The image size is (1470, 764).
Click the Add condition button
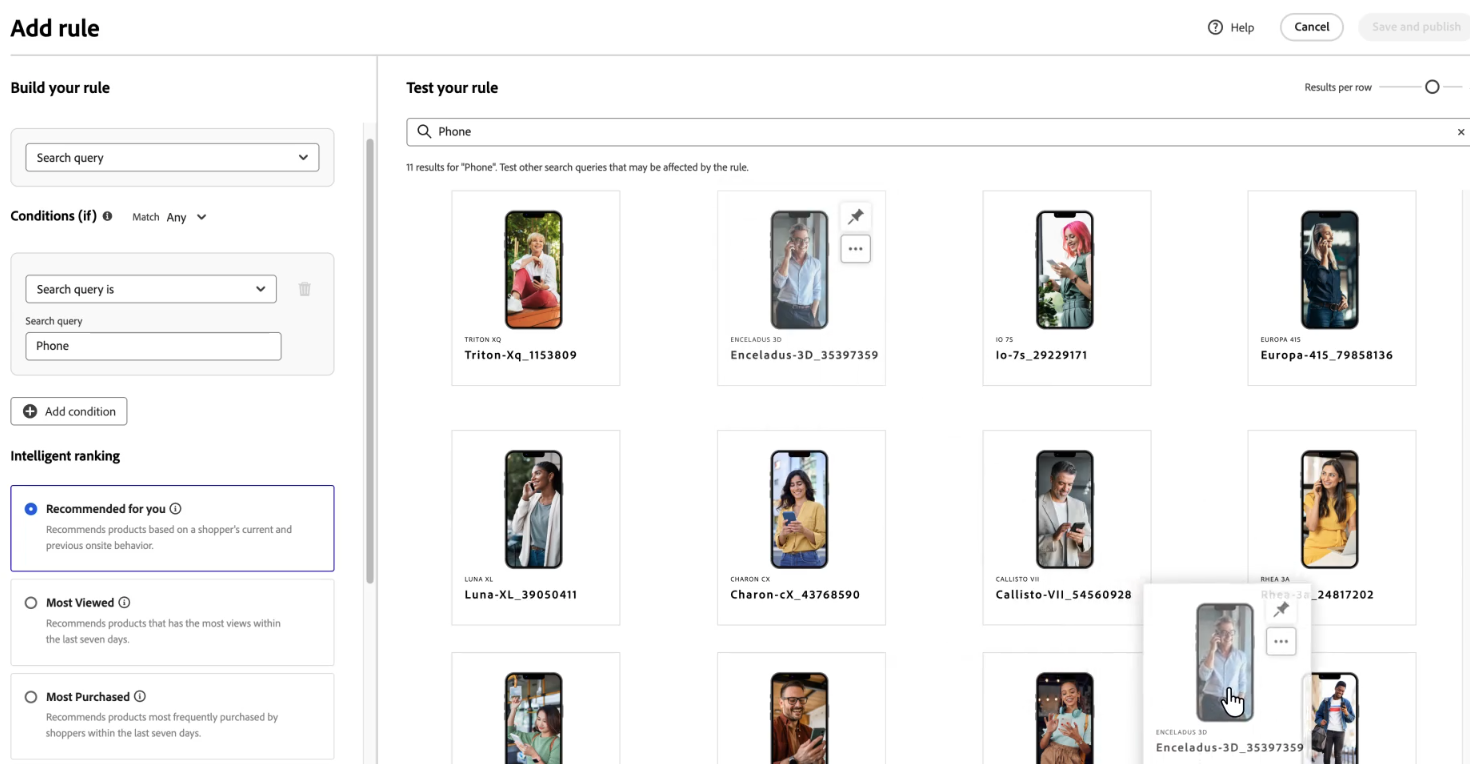[x=69, y=411]
